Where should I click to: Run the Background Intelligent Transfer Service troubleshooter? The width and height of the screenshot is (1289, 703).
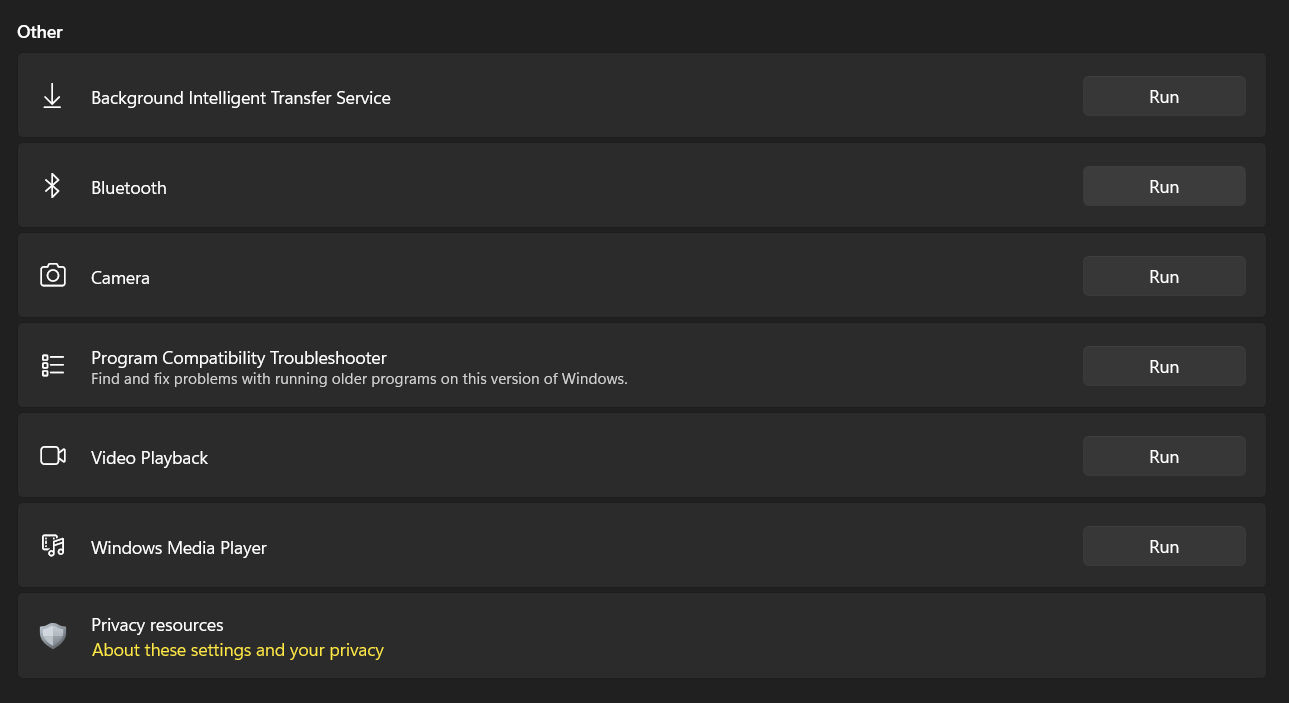point(1163,97)
